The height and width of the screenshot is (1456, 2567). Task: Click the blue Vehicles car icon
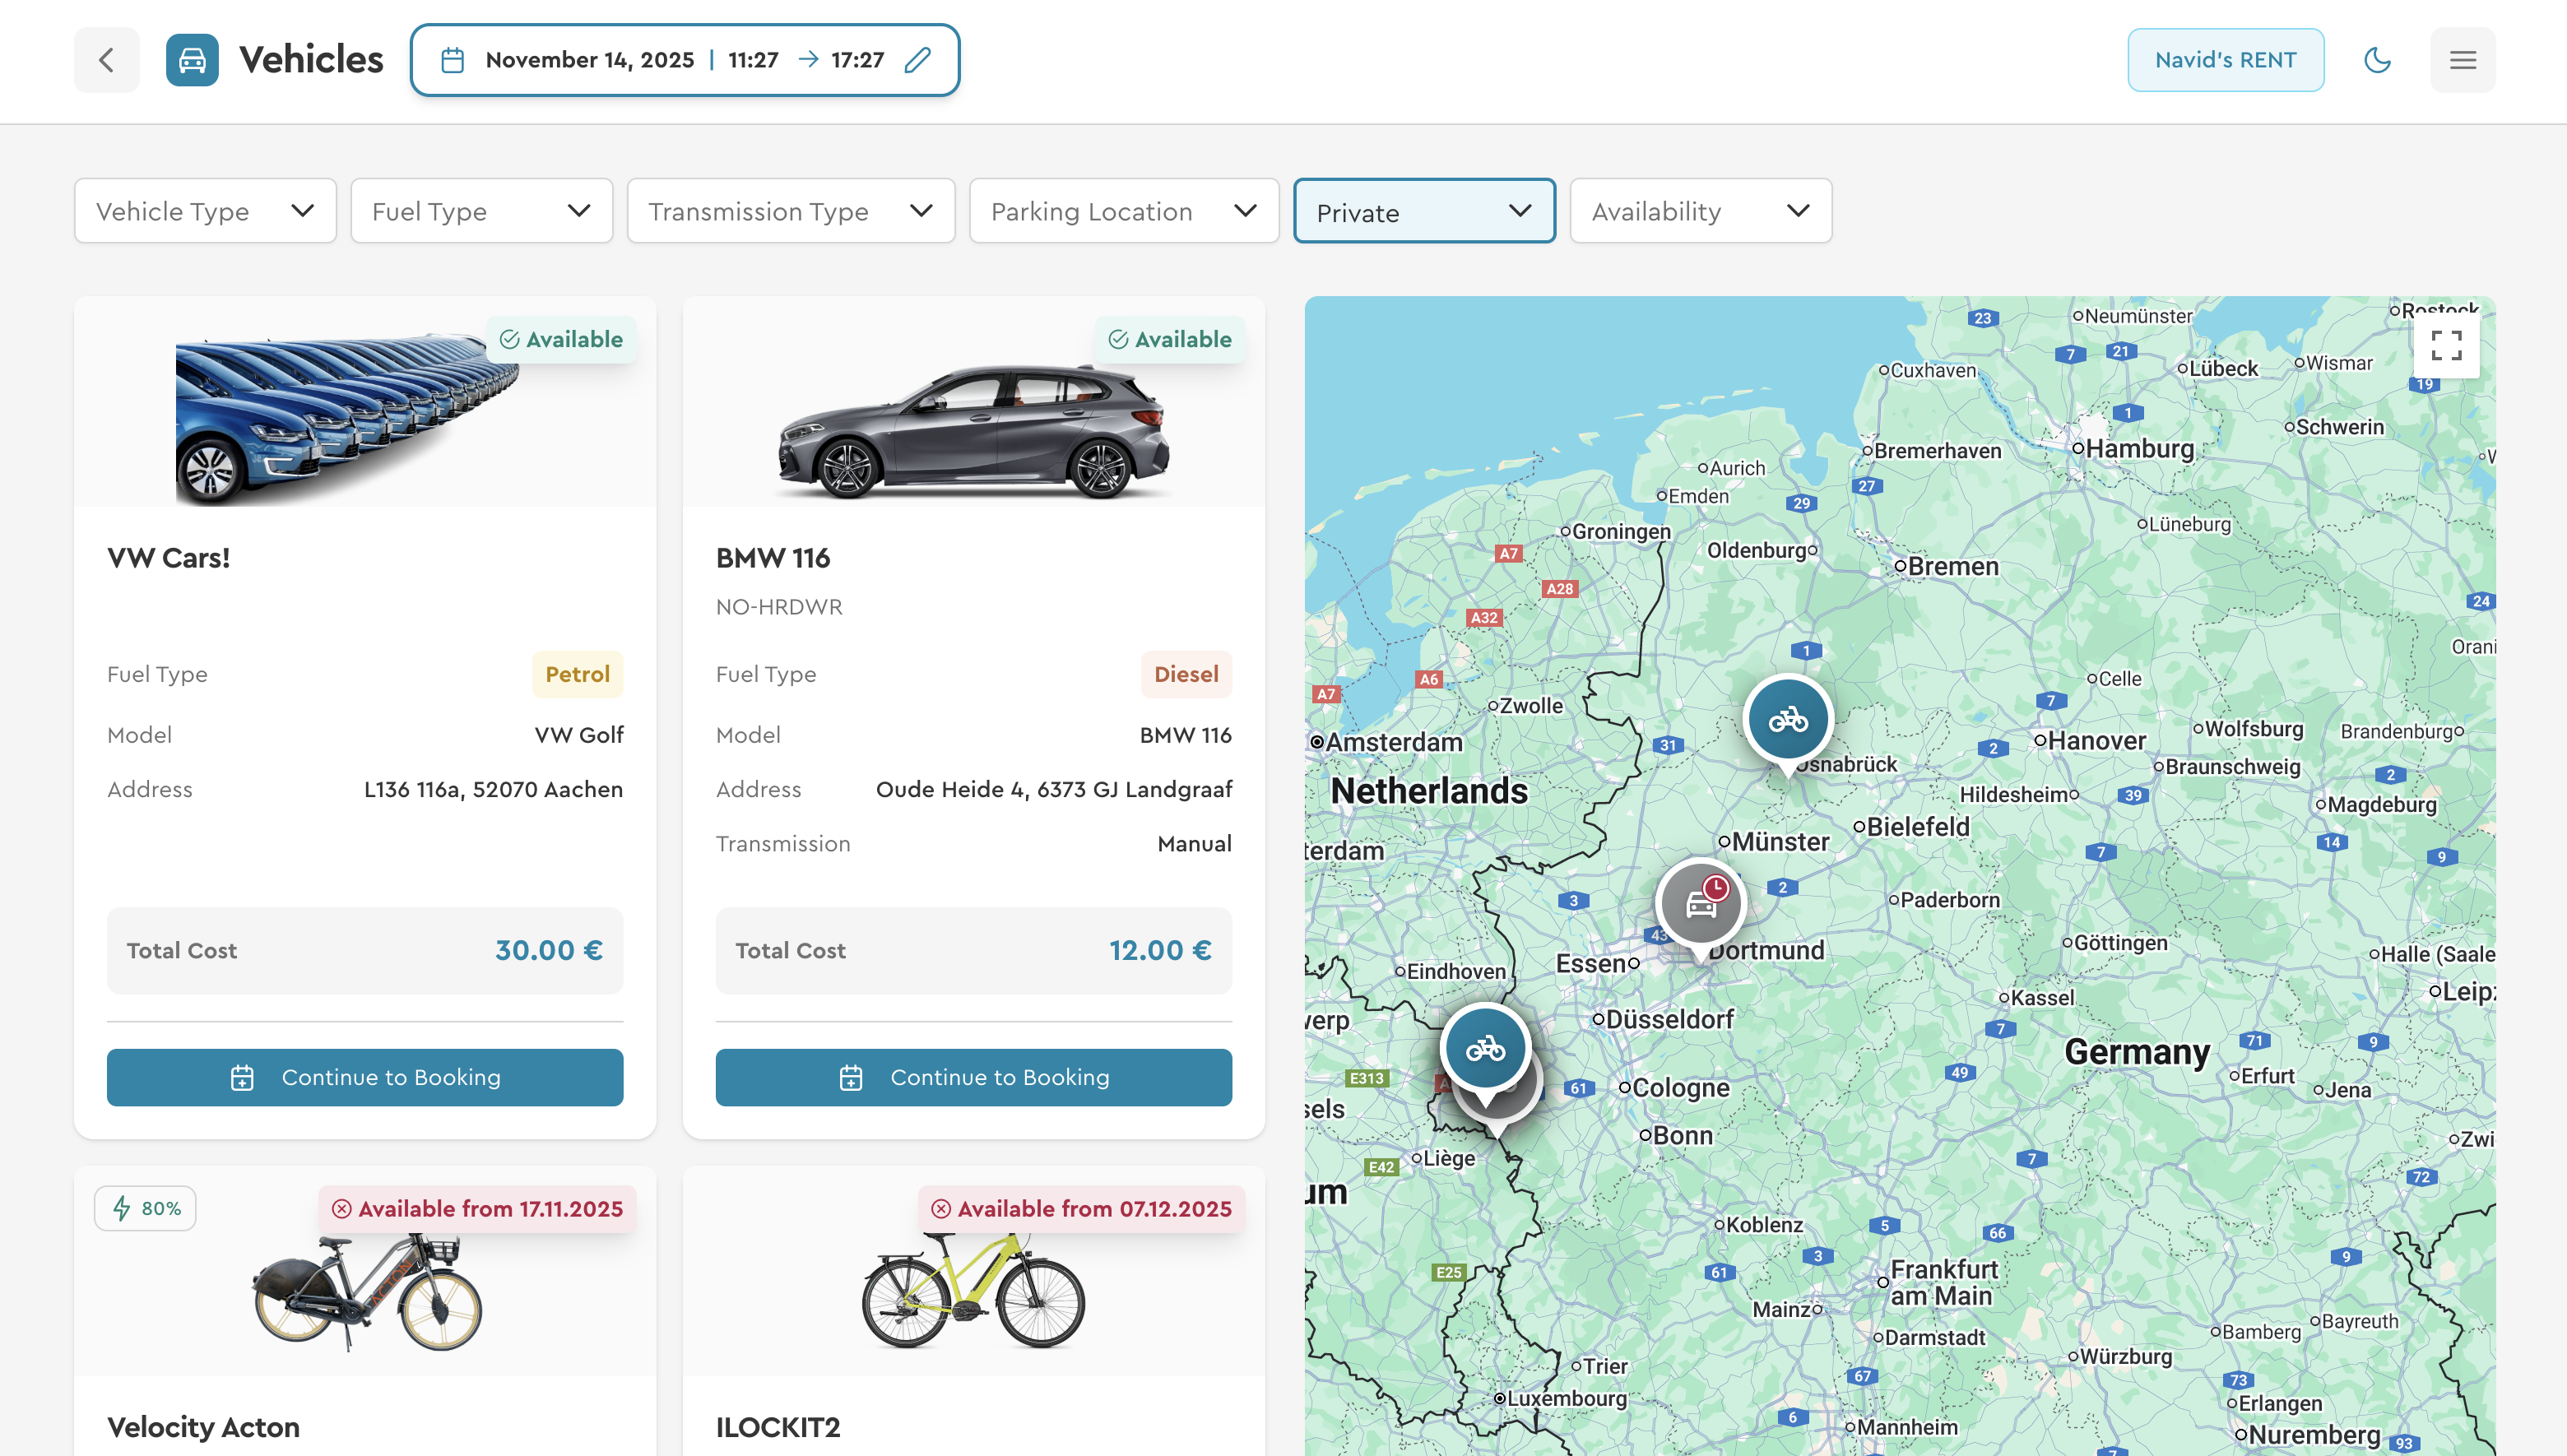[192, 60]
